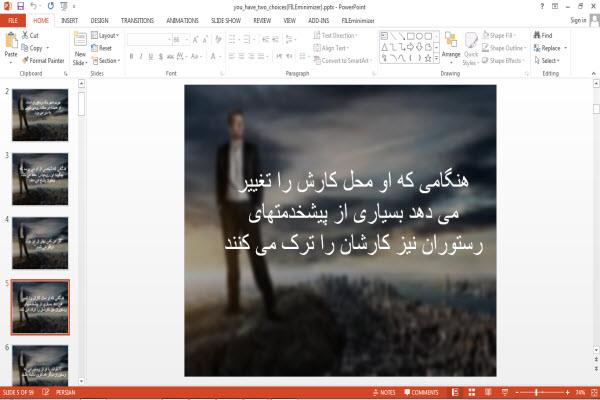Open the FILEminimizer tab
Image resolution: width=600 pixels, height=400 pixels.
(x=358, y=20)
